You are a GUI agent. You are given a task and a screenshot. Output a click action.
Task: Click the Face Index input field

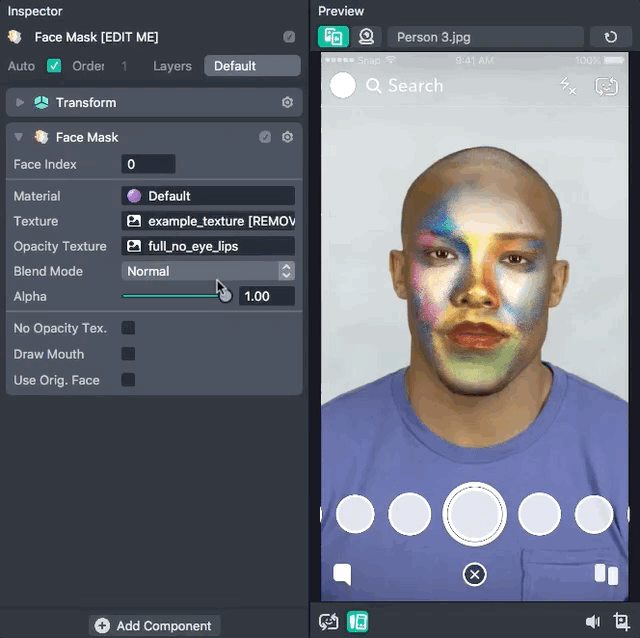(148, 164)
